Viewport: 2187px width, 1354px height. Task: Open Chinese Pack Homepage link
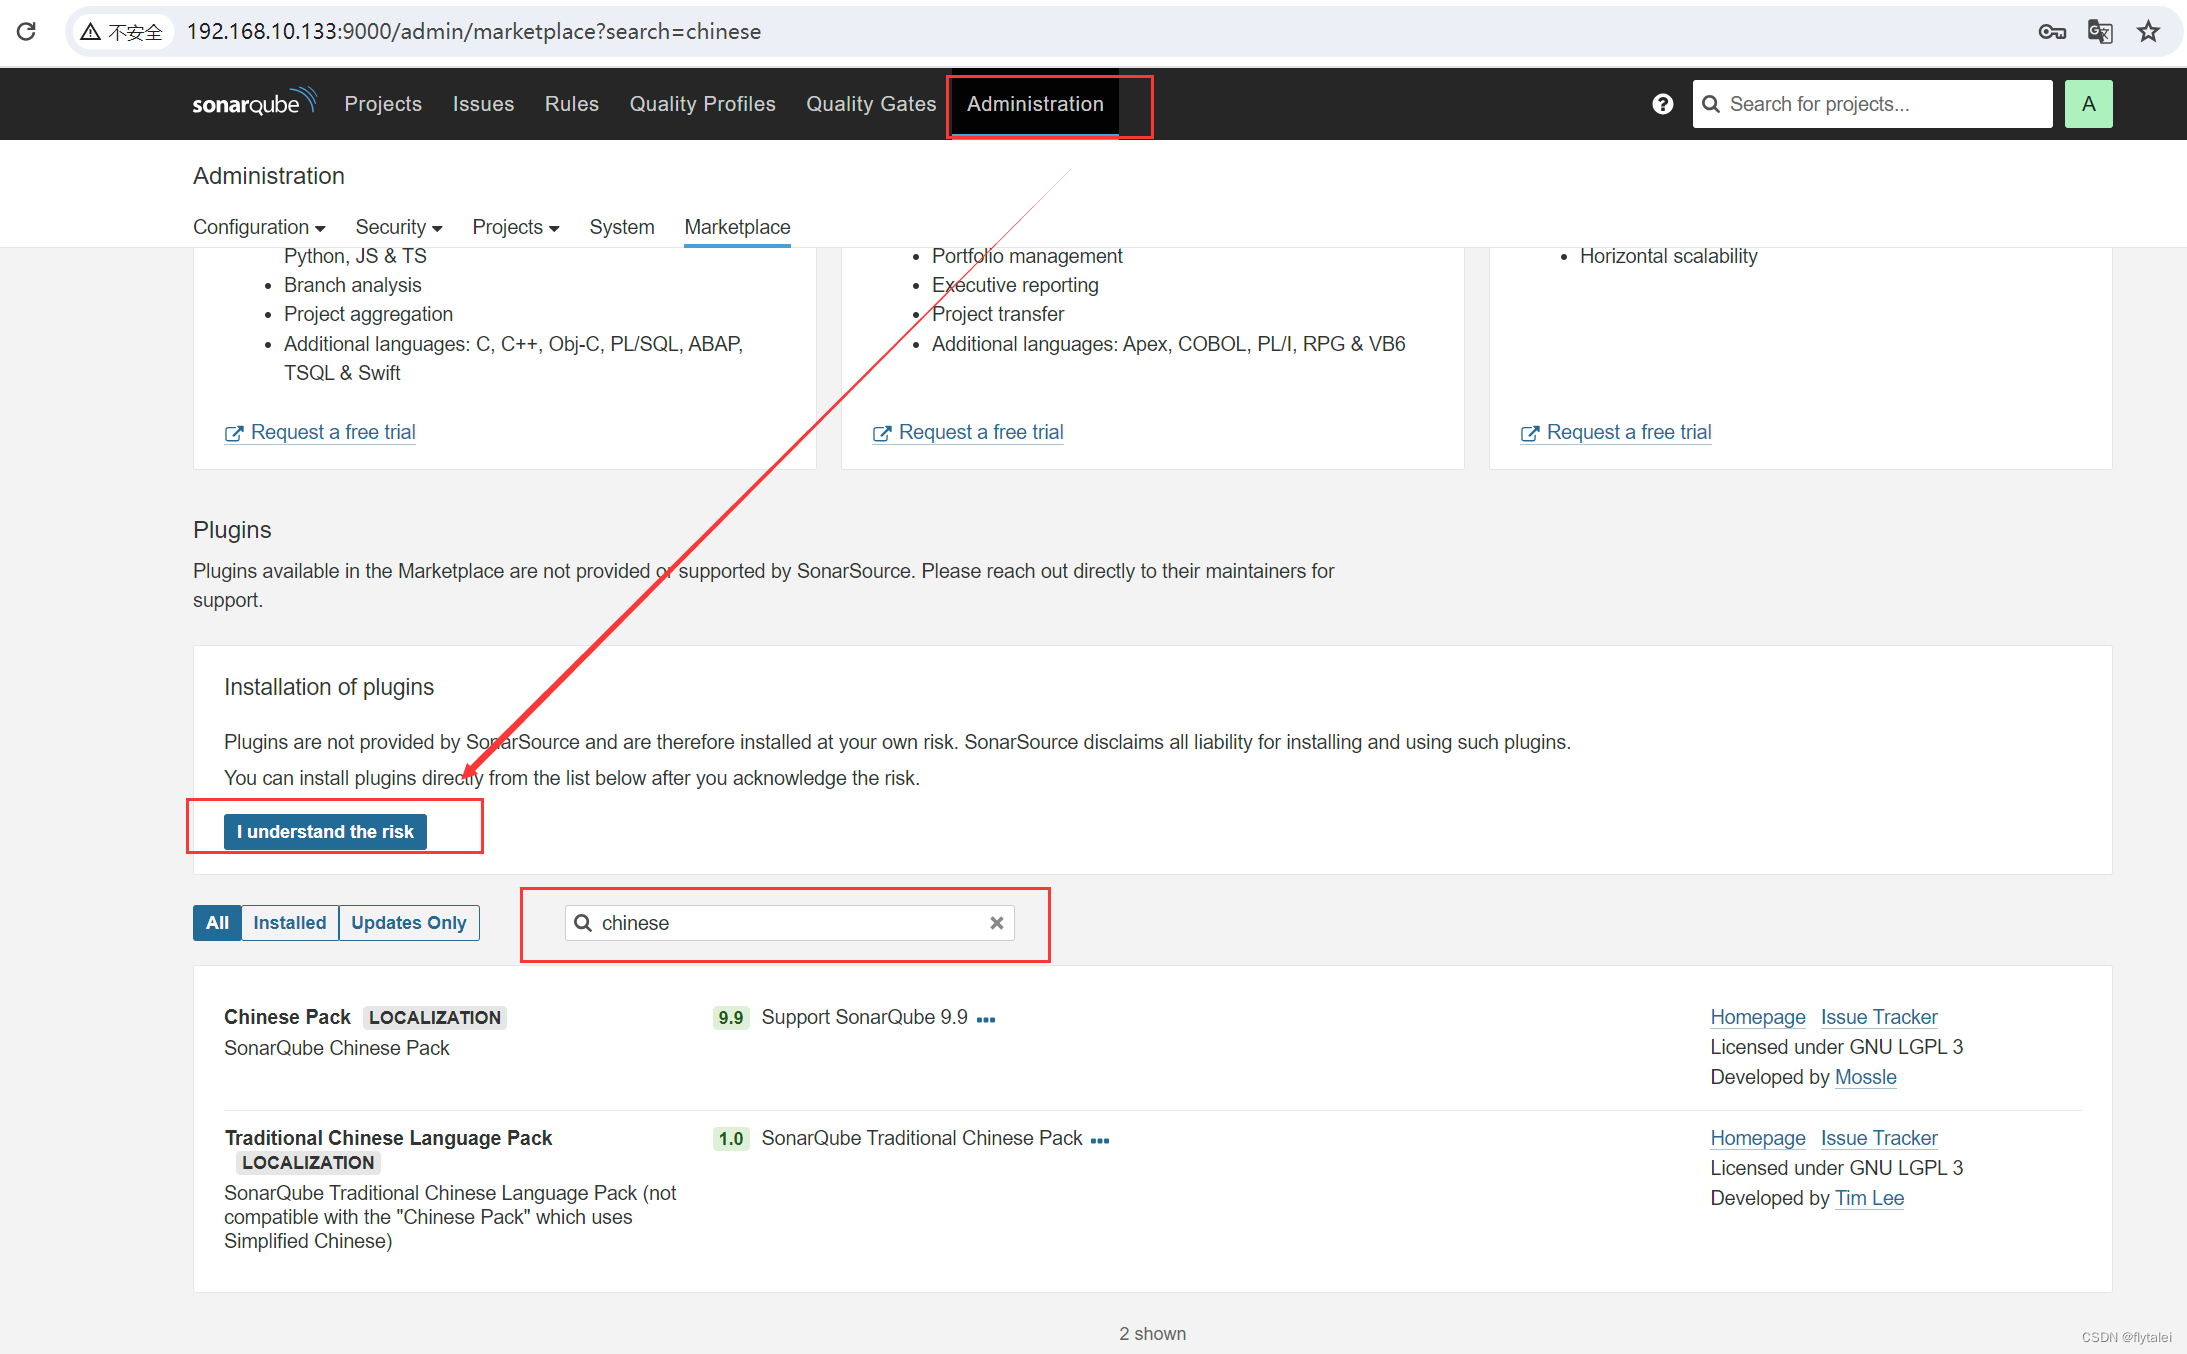[1758, 1017]
